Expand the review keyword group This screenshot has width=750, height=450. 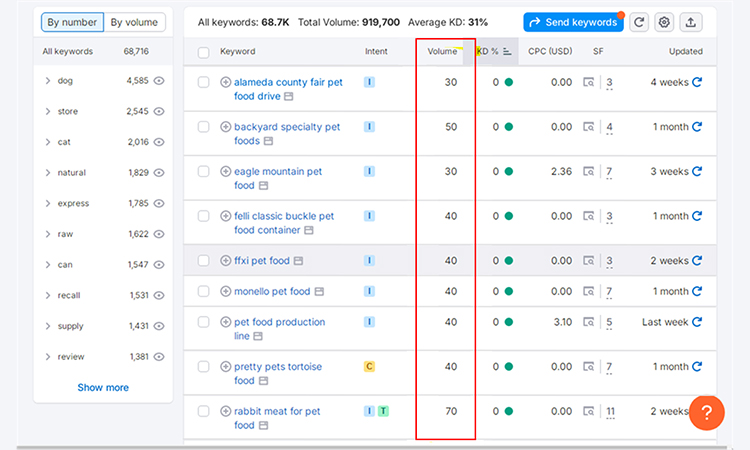click(x=48, y=357)
